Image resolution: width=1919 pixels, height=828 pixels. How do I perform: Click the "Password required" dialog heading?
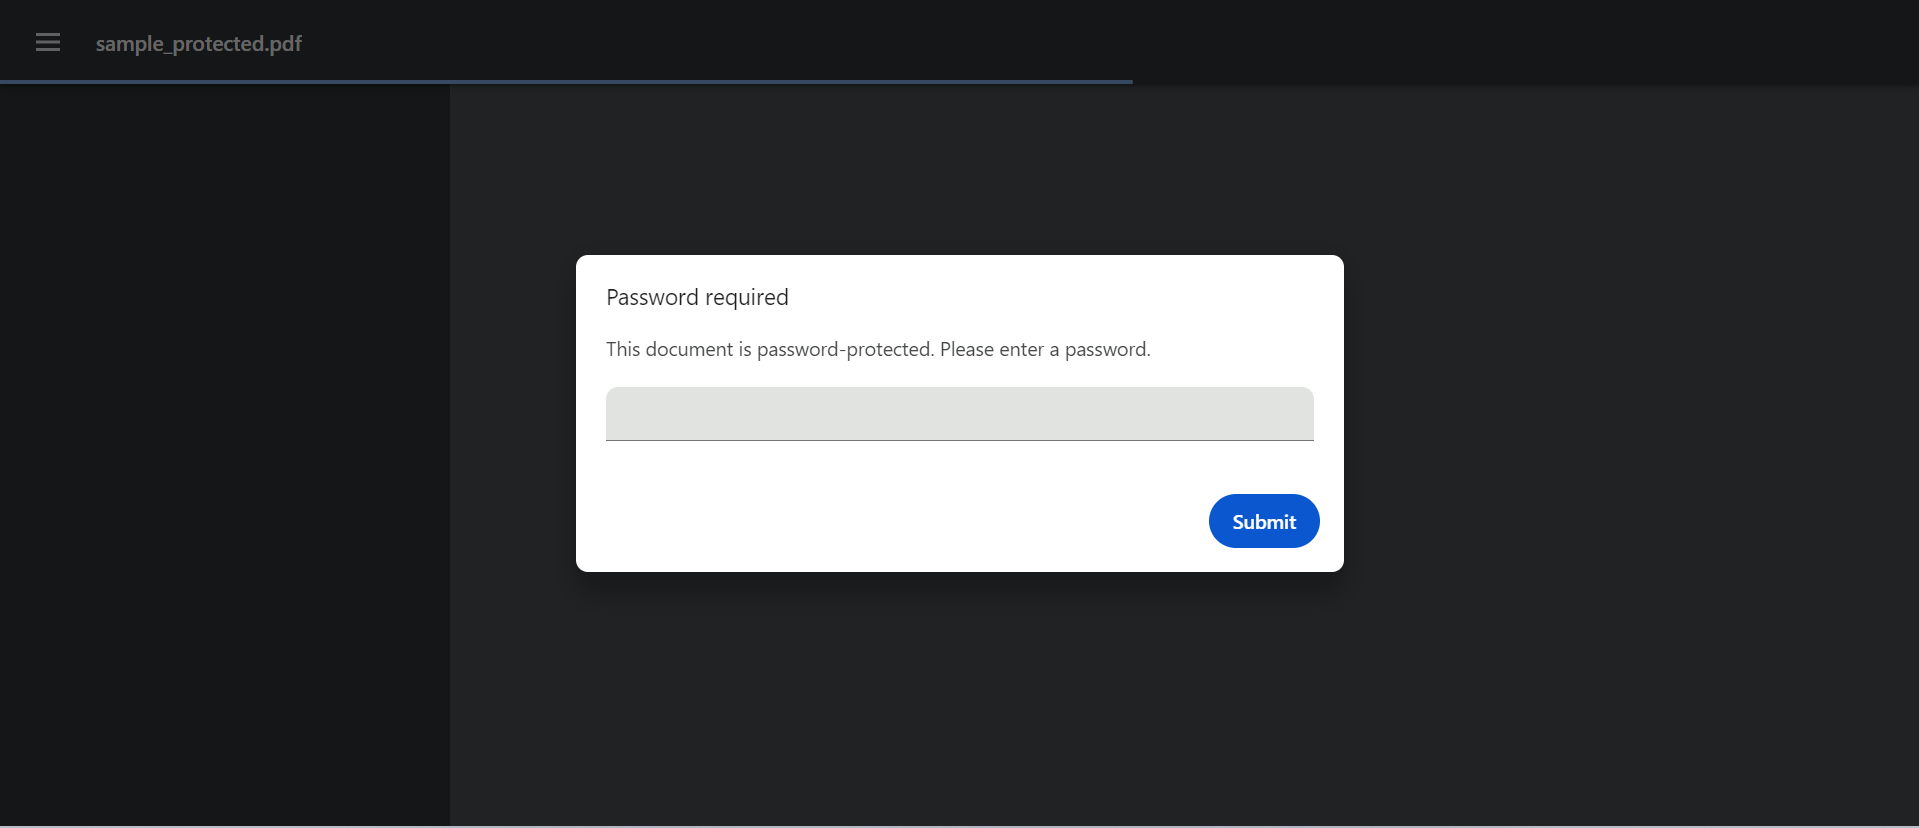(x=697, y=297)
